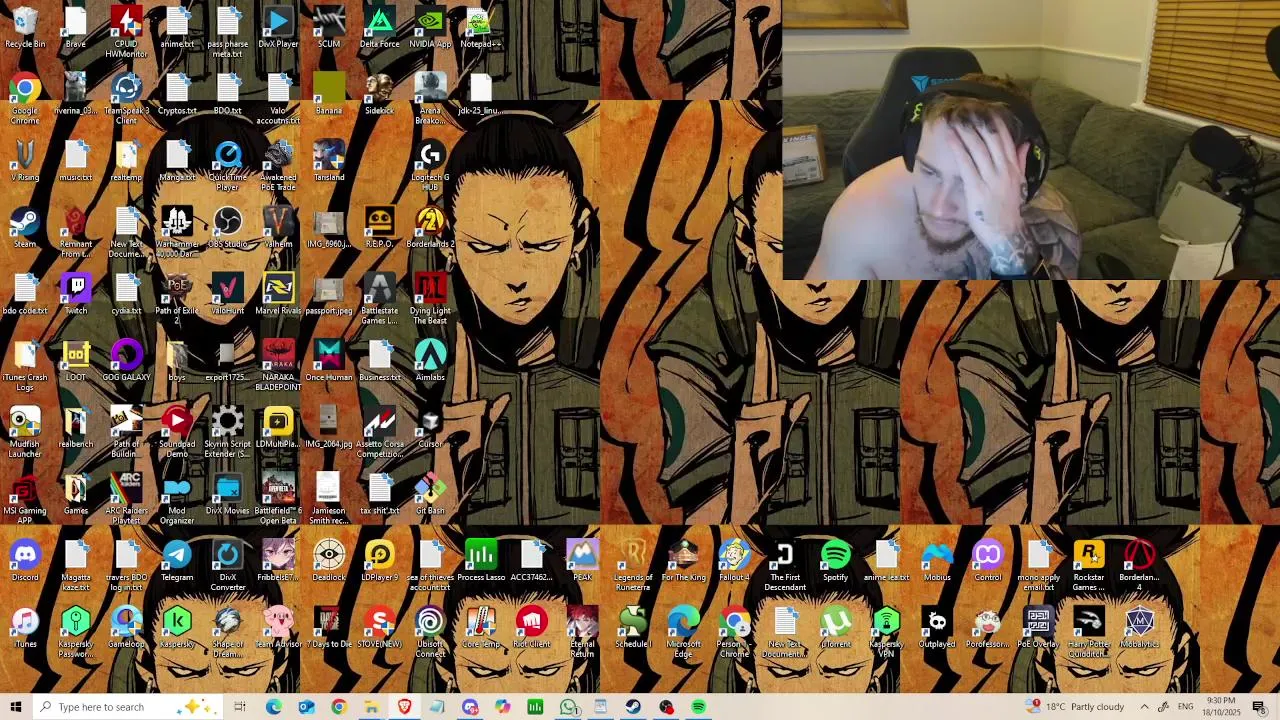Click the anime.txt file
This screenshot has width=1280, height=720.
tap(177, 27)
